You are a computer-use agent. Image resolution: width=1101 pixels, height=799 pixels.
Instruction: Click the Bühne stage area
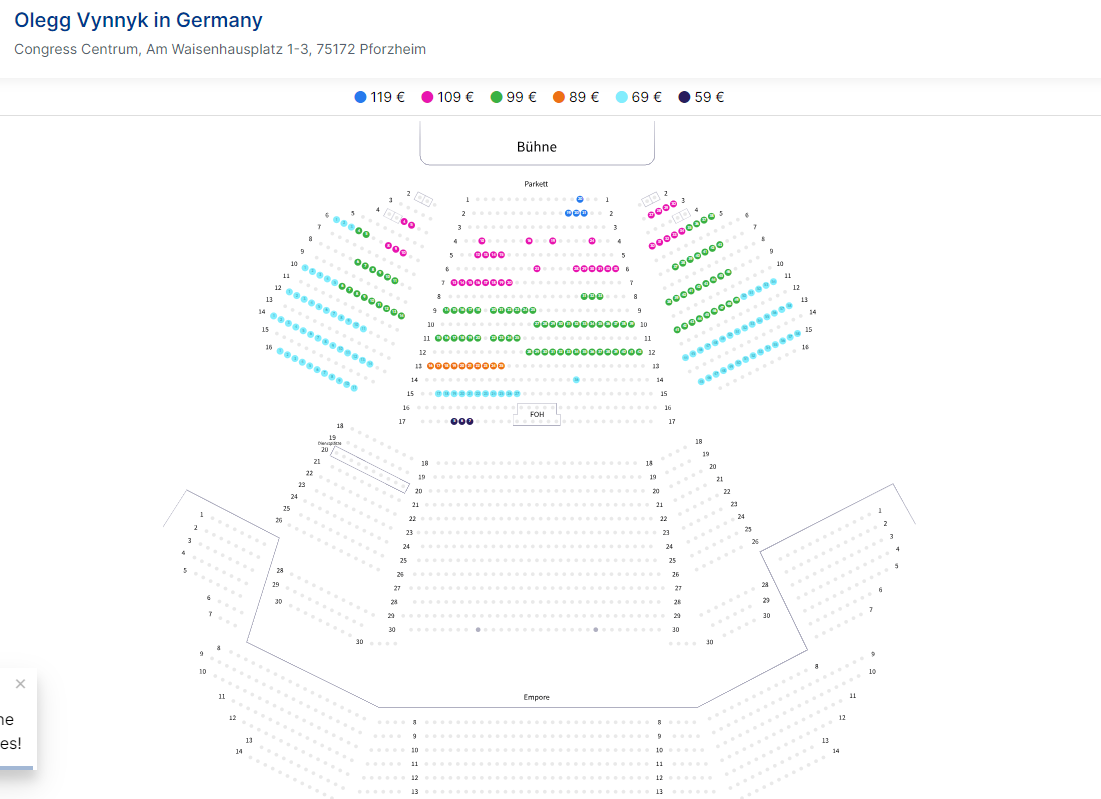pos(537,146)
